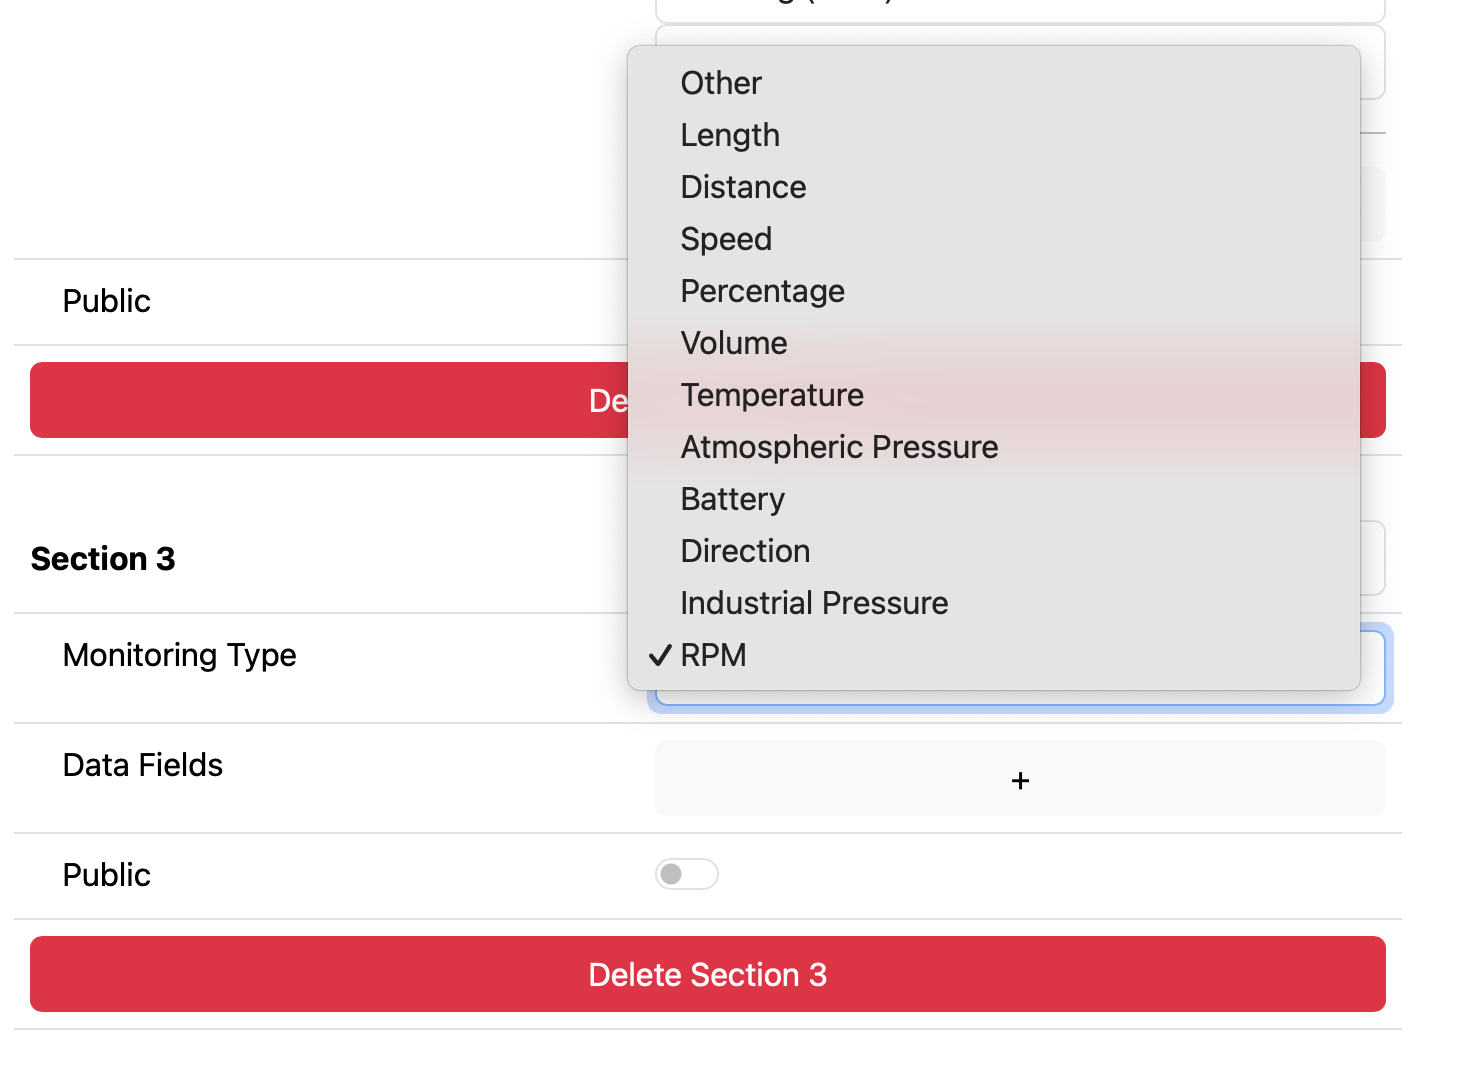The width and height of the screenshot is (1464, 1072).
Task: Click the Section 3 name field edge
Action: pos(1373,558)
